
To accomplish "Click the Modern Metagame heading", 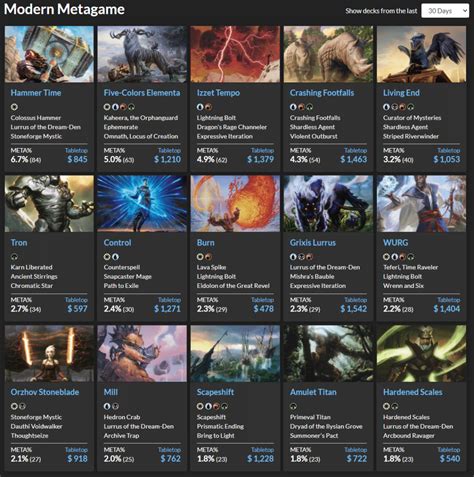I will [x=64, y=9].
